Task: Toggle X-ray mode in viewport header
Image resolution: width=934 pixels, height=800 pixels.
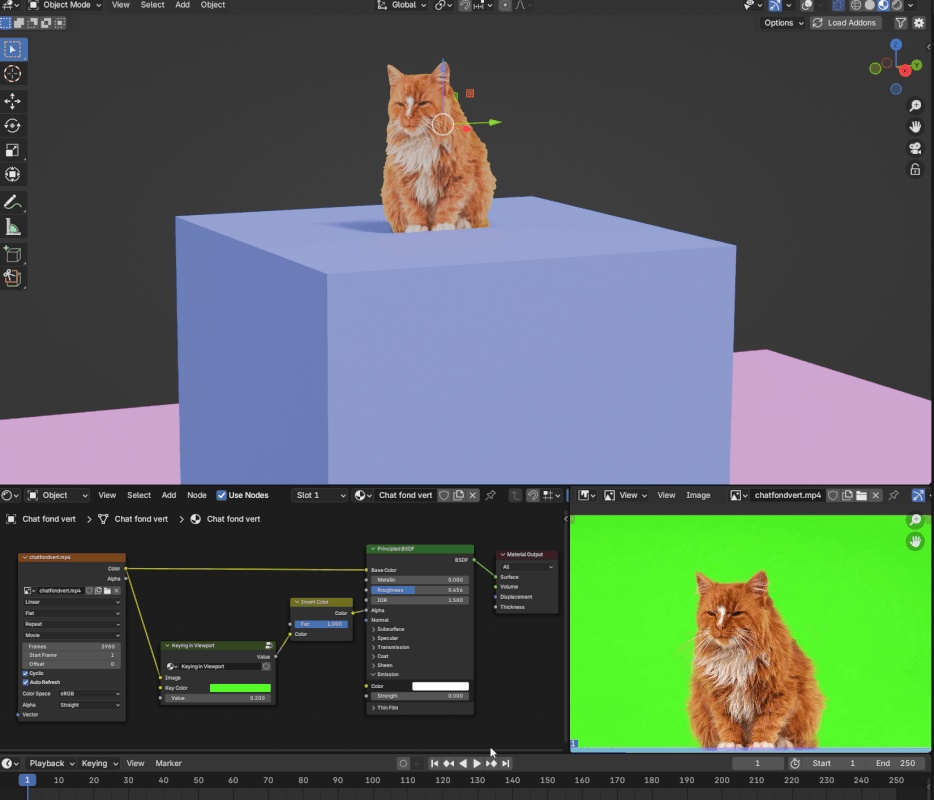Action: [x=838, y=5]
